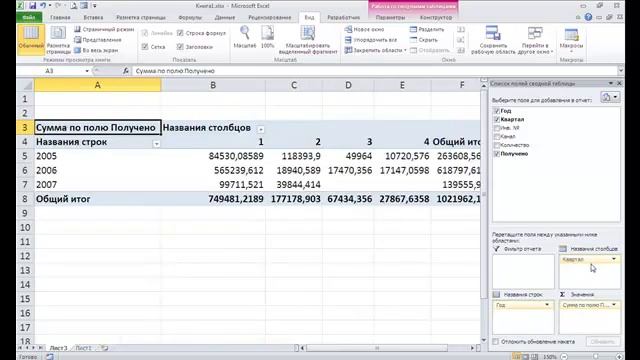Image resolution: width=640 pixels, height=360 pixels.
Task: Set zoom to 100% icon
Action: pos(267,37)
